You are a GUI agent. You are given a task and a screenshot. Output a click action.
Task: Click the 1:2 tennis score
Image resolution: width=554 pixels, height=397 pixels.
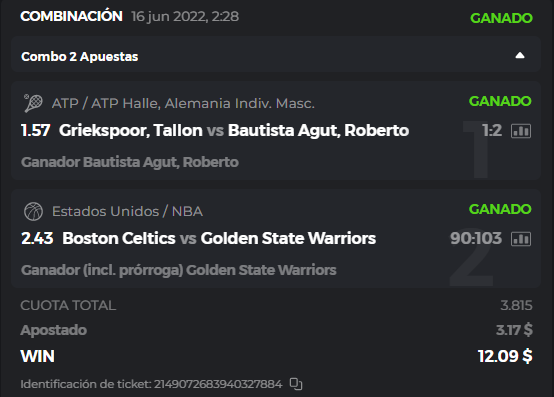point(492,130)
